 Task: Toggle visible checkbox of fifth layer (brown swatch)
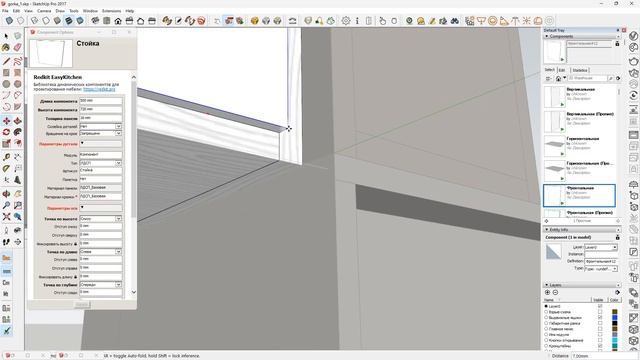tap(600, 329)
